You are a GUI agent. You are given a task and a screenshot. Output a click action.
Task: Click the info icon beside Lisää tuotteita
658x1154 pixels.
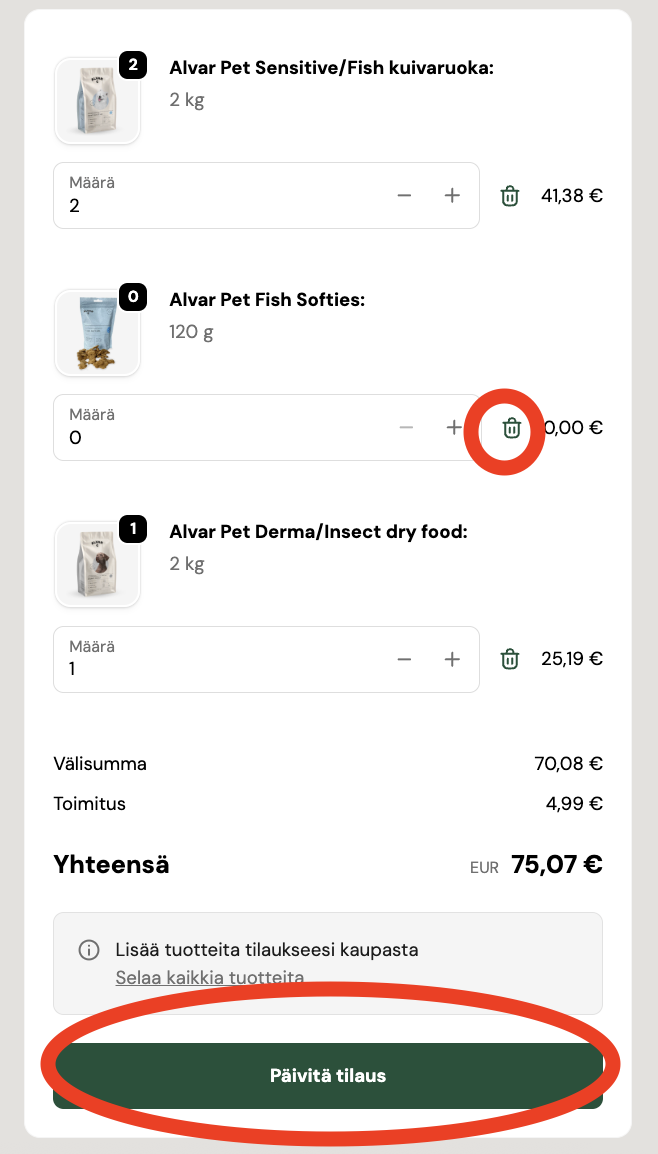[89, 950]
